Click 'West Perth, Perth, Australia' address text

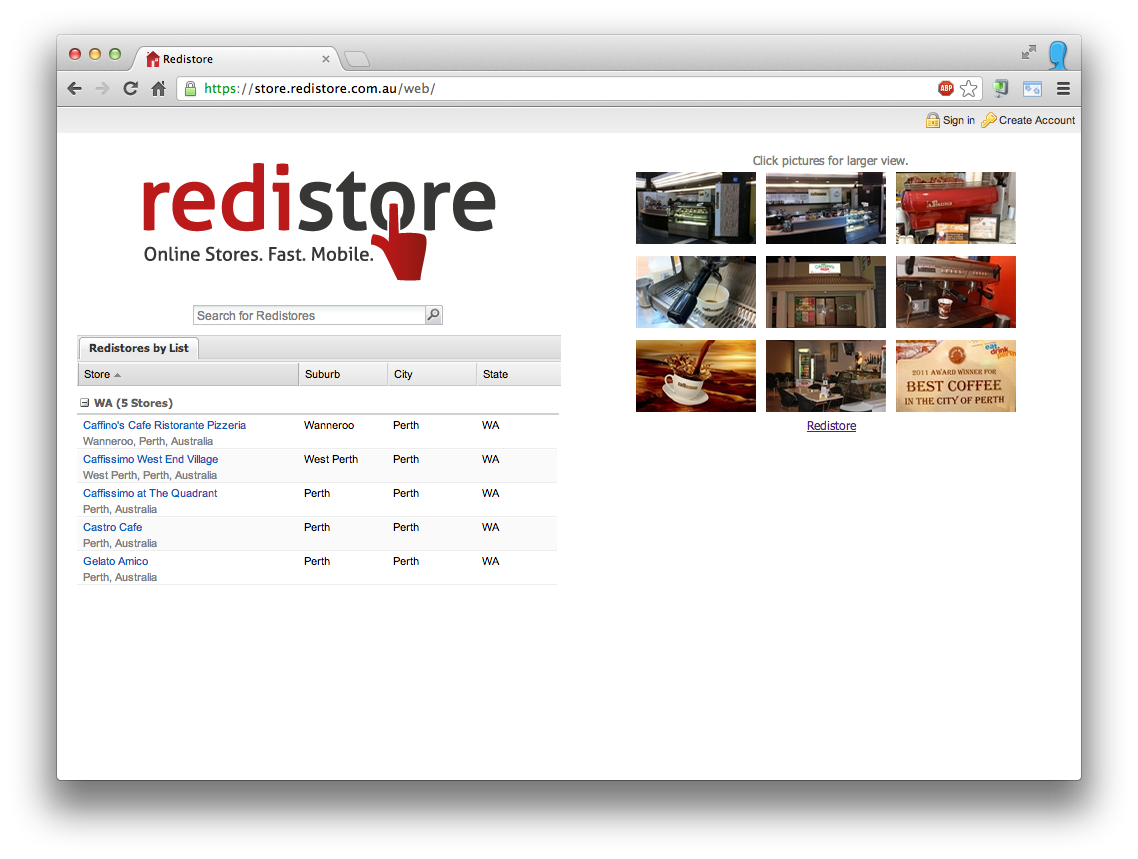[x=150, y=475]
